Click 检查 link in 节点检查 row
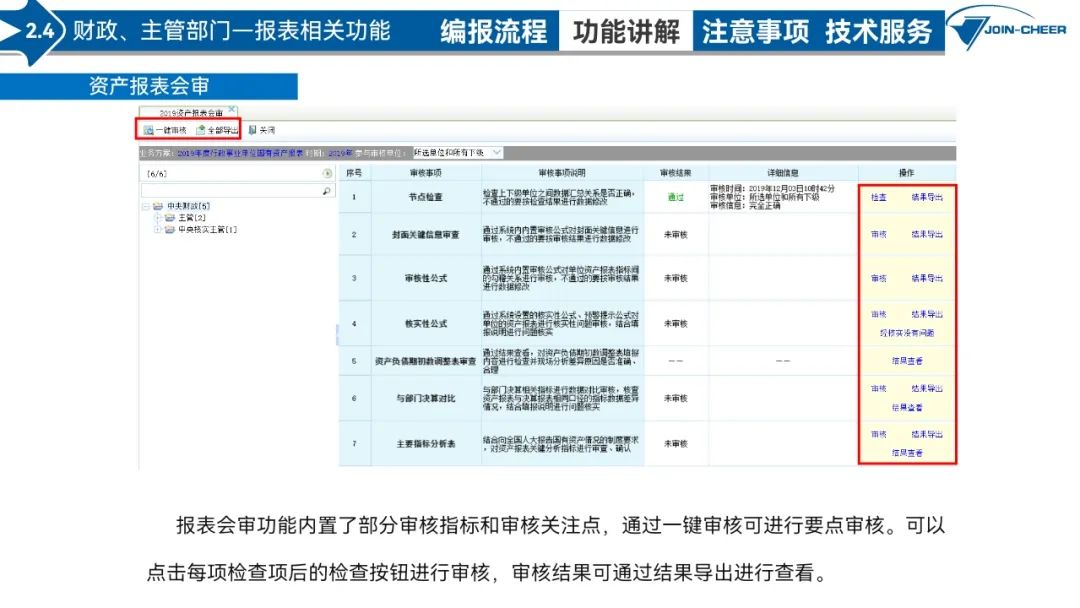The image size is (1080, 608). click(878, 197)
